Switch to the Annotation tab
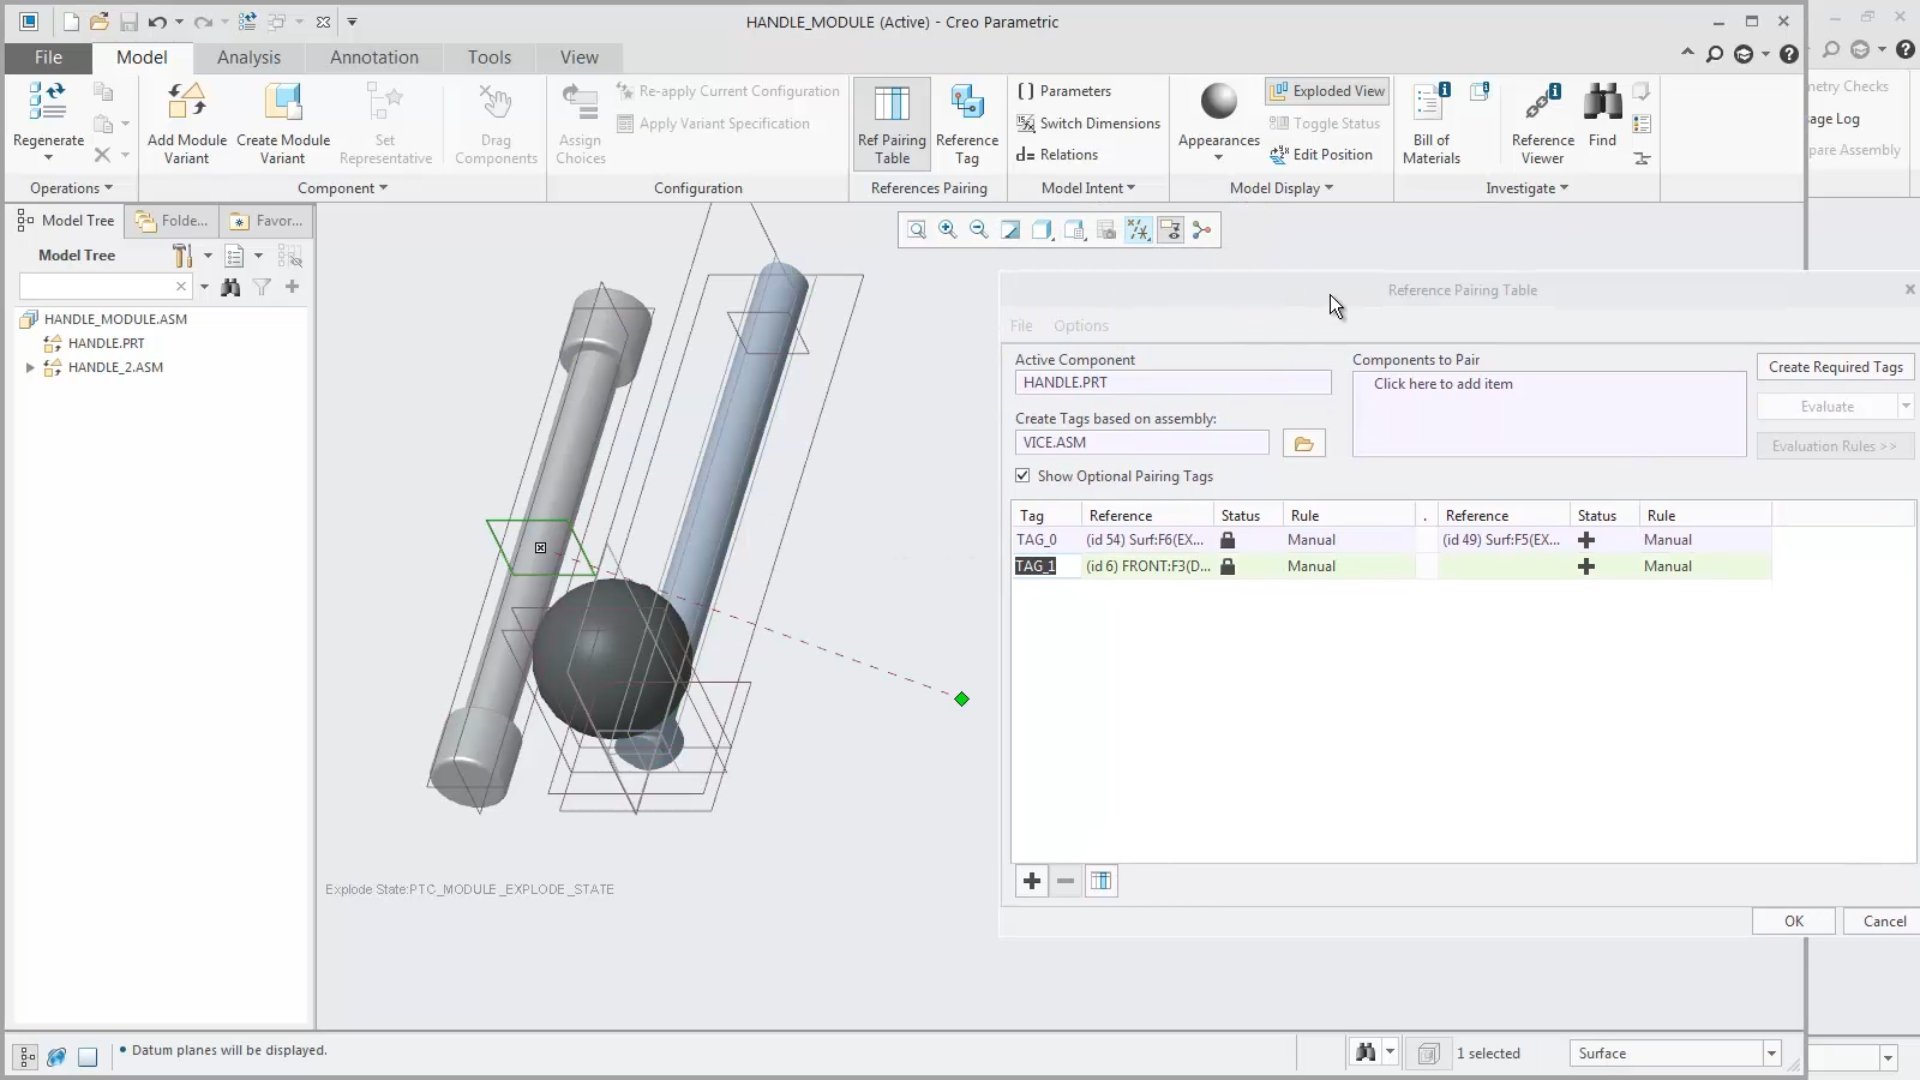The height and width of the screenshot is (1080, 1920). pos(374,57)
